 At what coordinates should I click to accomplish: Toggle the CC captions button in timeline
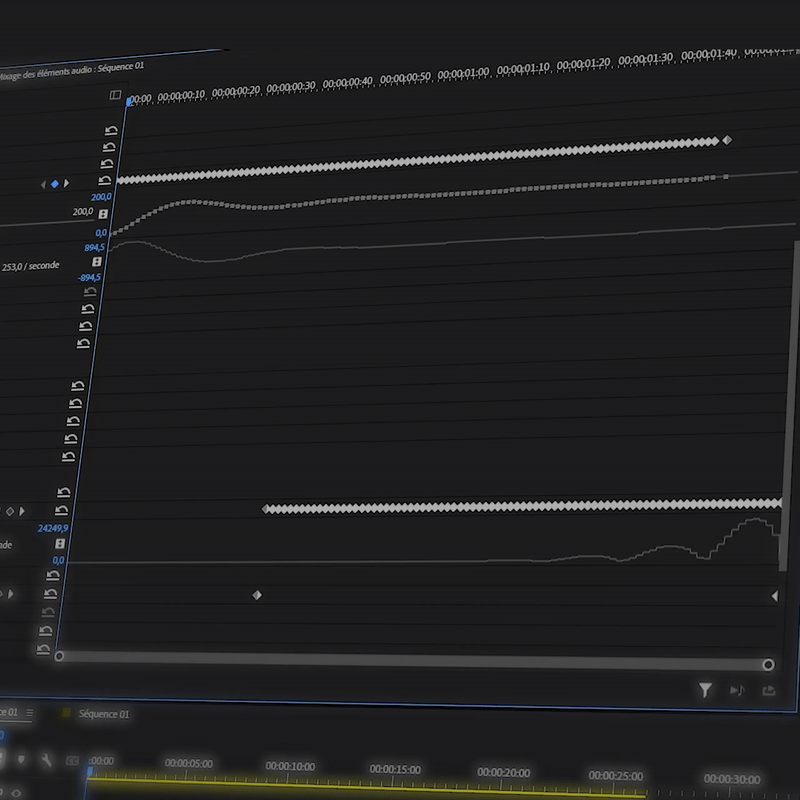[x=72, y=761]
